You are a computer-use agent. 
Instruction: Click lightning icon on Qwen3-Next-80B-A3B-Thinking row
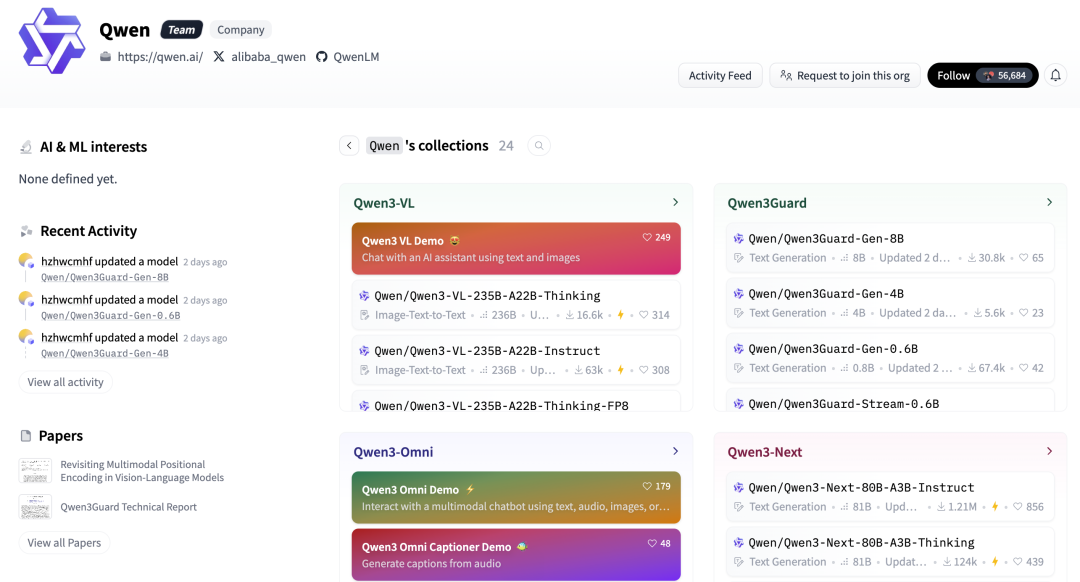pyautogui.click(x=995, y=561)
